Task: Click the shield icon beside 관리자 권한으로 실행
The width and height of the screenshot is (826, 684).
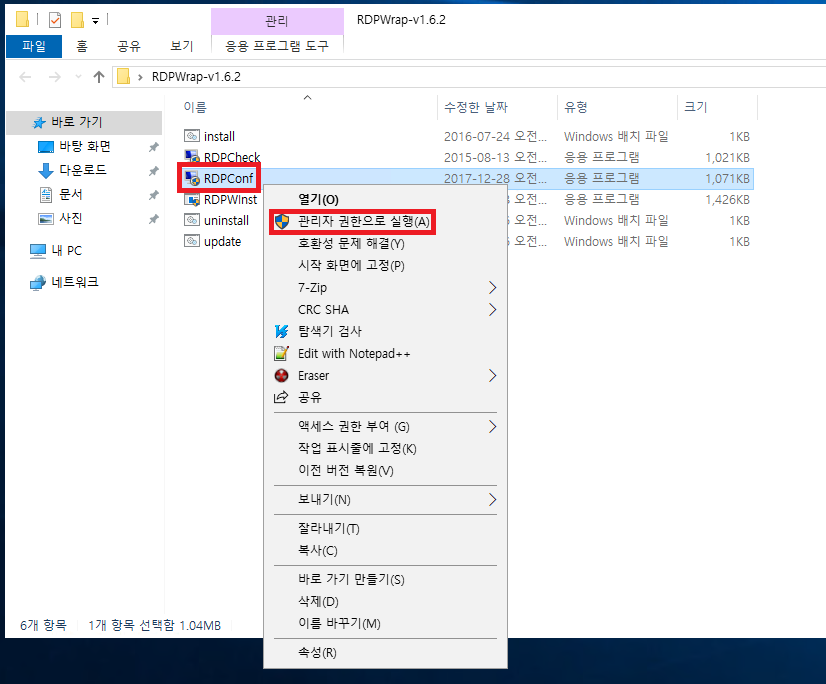Action: coord(282,221)
